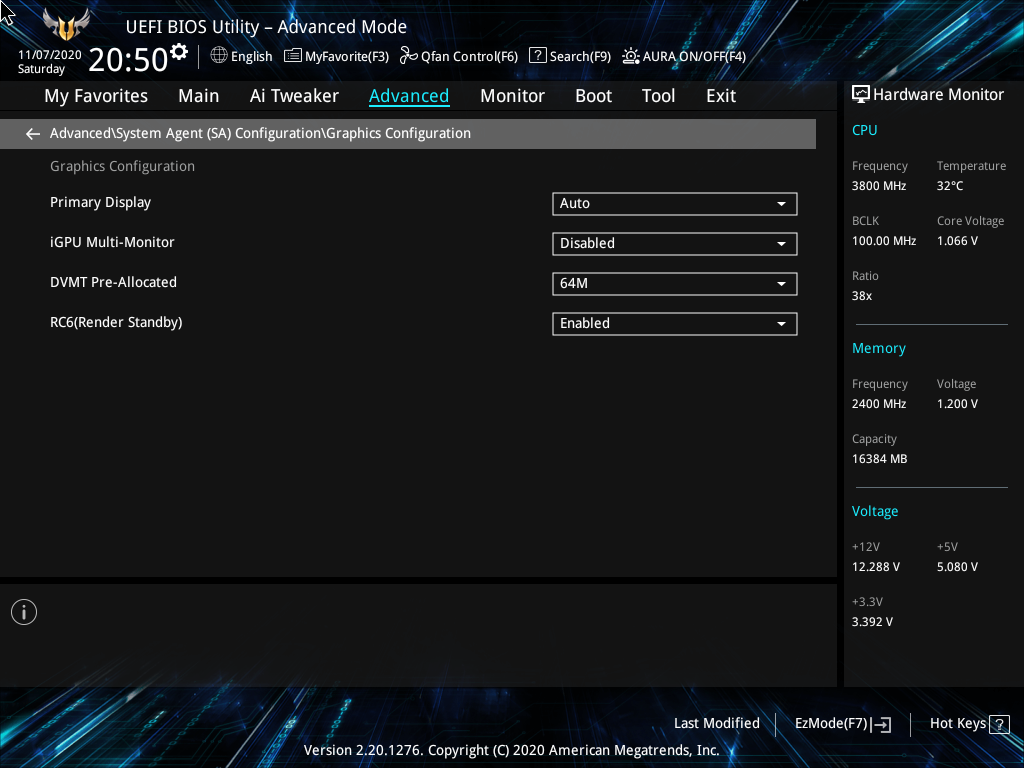Open clock settings gear icon
The image size is (1024, 768).
(179, 51)
